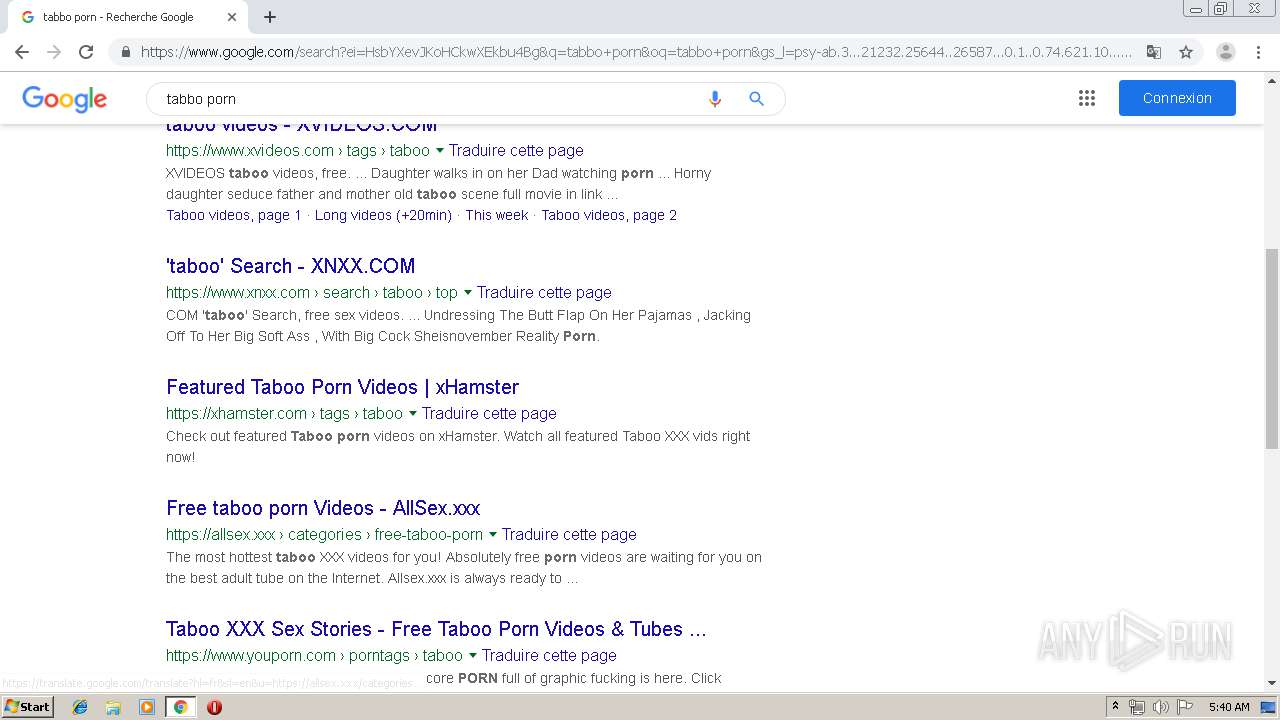Viewport: 1280px width, 720px height.
Task: Click Traduire cette page for xvideos.com
Action: (x=516, y=151)
